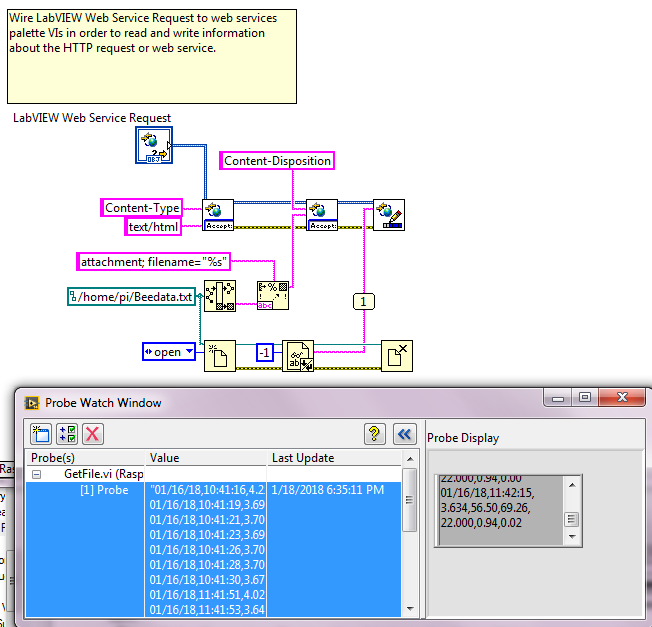This screenshot has height=627, width=652.
Task: Click the Probe Display scroll-down arrow
Action: point(572,536)
